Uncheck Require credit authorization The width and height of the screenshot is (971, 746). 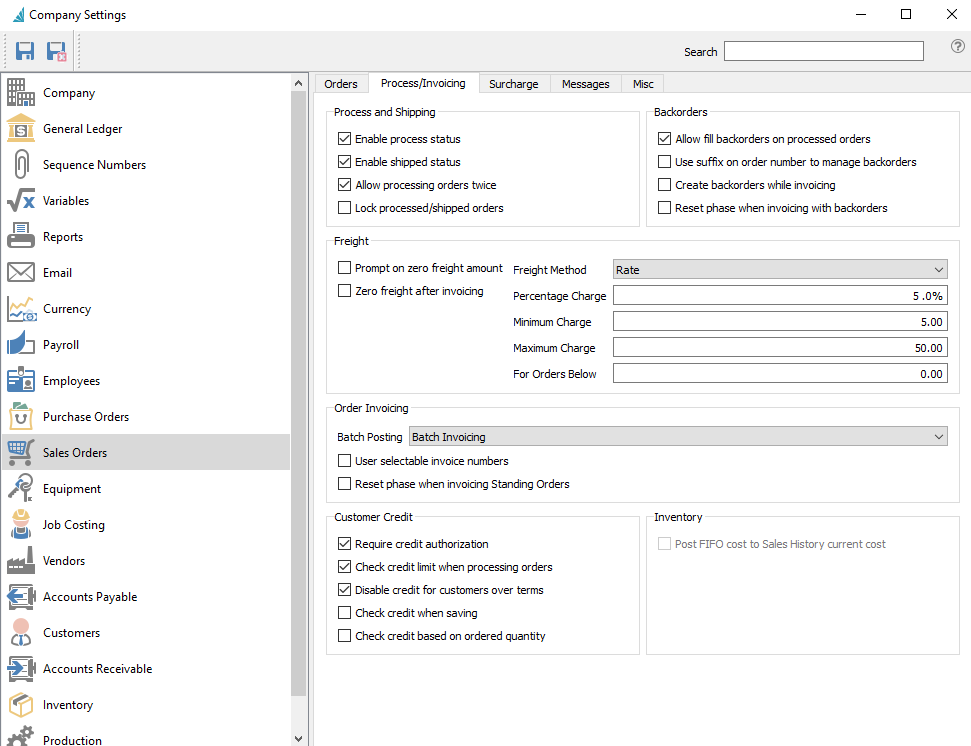pyautogui.click(x=344, y=544)
